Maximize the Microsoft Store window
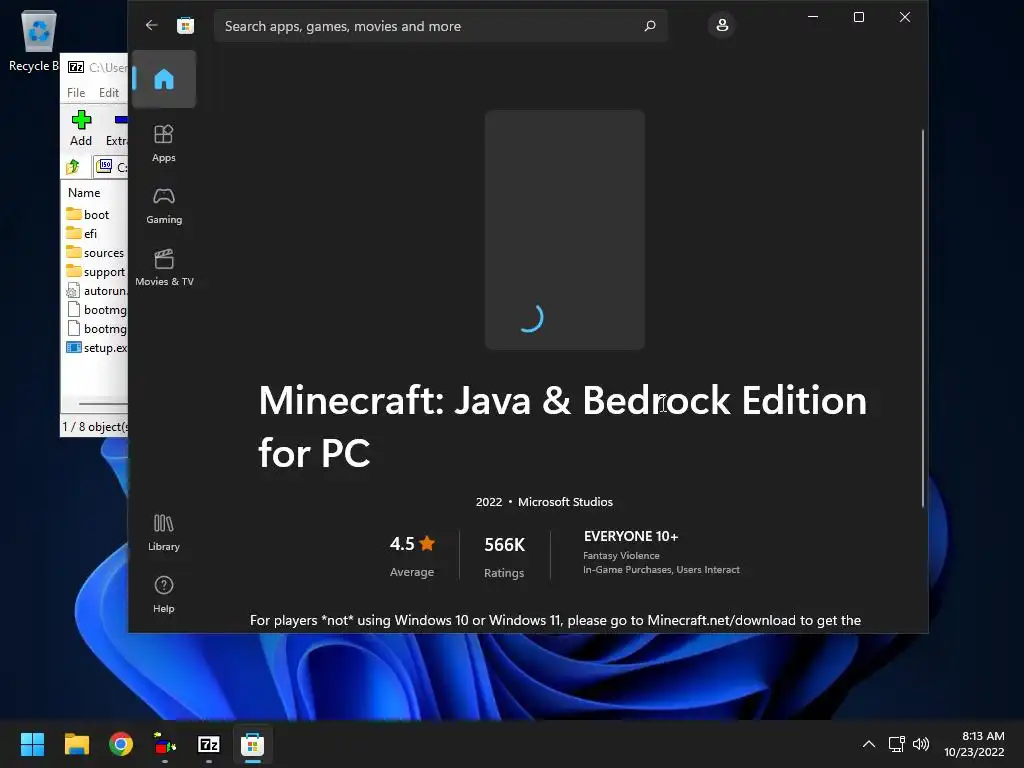Image resolution: width=1024 pixels, height=768 pixels. [859, 17]
